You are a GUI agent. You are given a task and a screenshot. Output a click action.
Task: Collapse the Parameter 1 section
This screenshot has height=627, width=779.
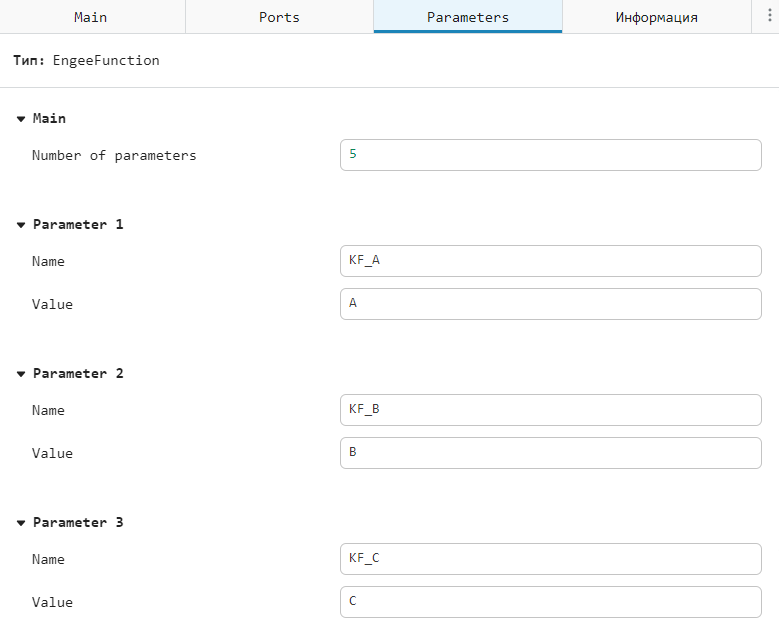tap(21, 225)
